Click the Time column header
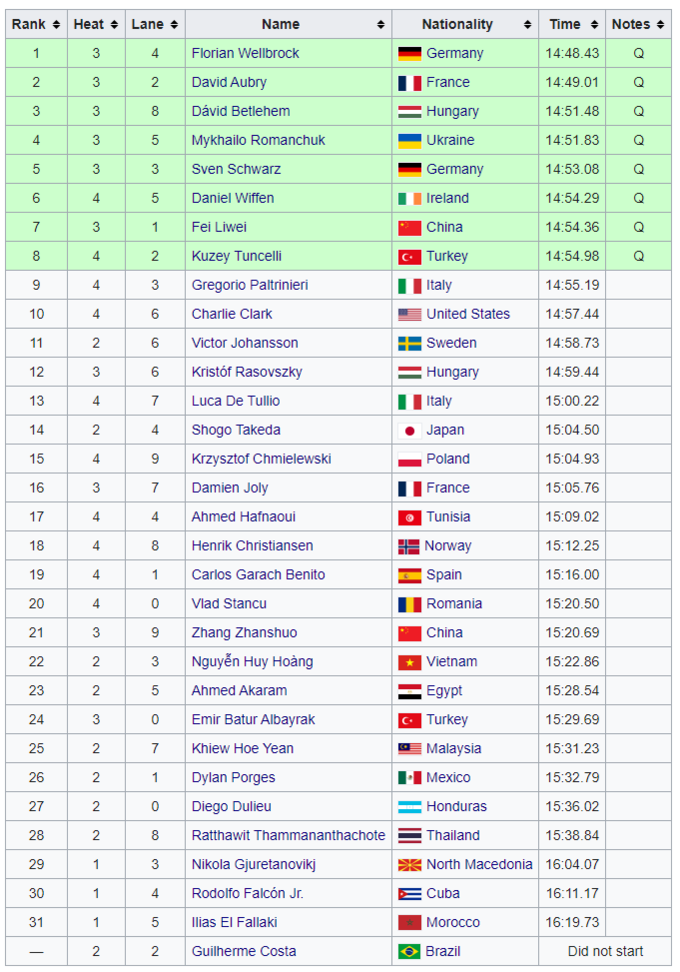 coord(564,25)
